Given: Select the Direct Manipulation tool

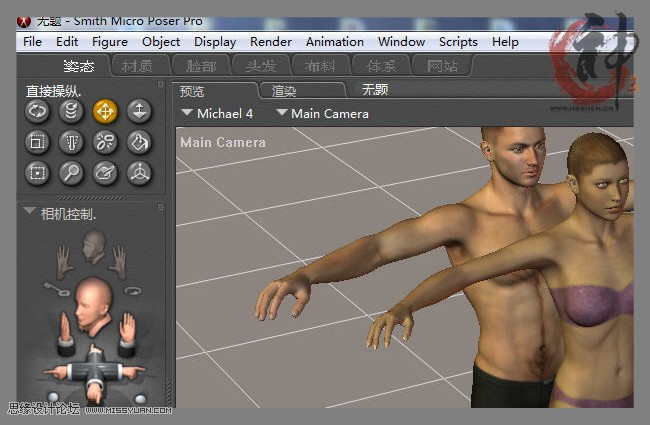Looking at the screenshot, I should [139, 173].
